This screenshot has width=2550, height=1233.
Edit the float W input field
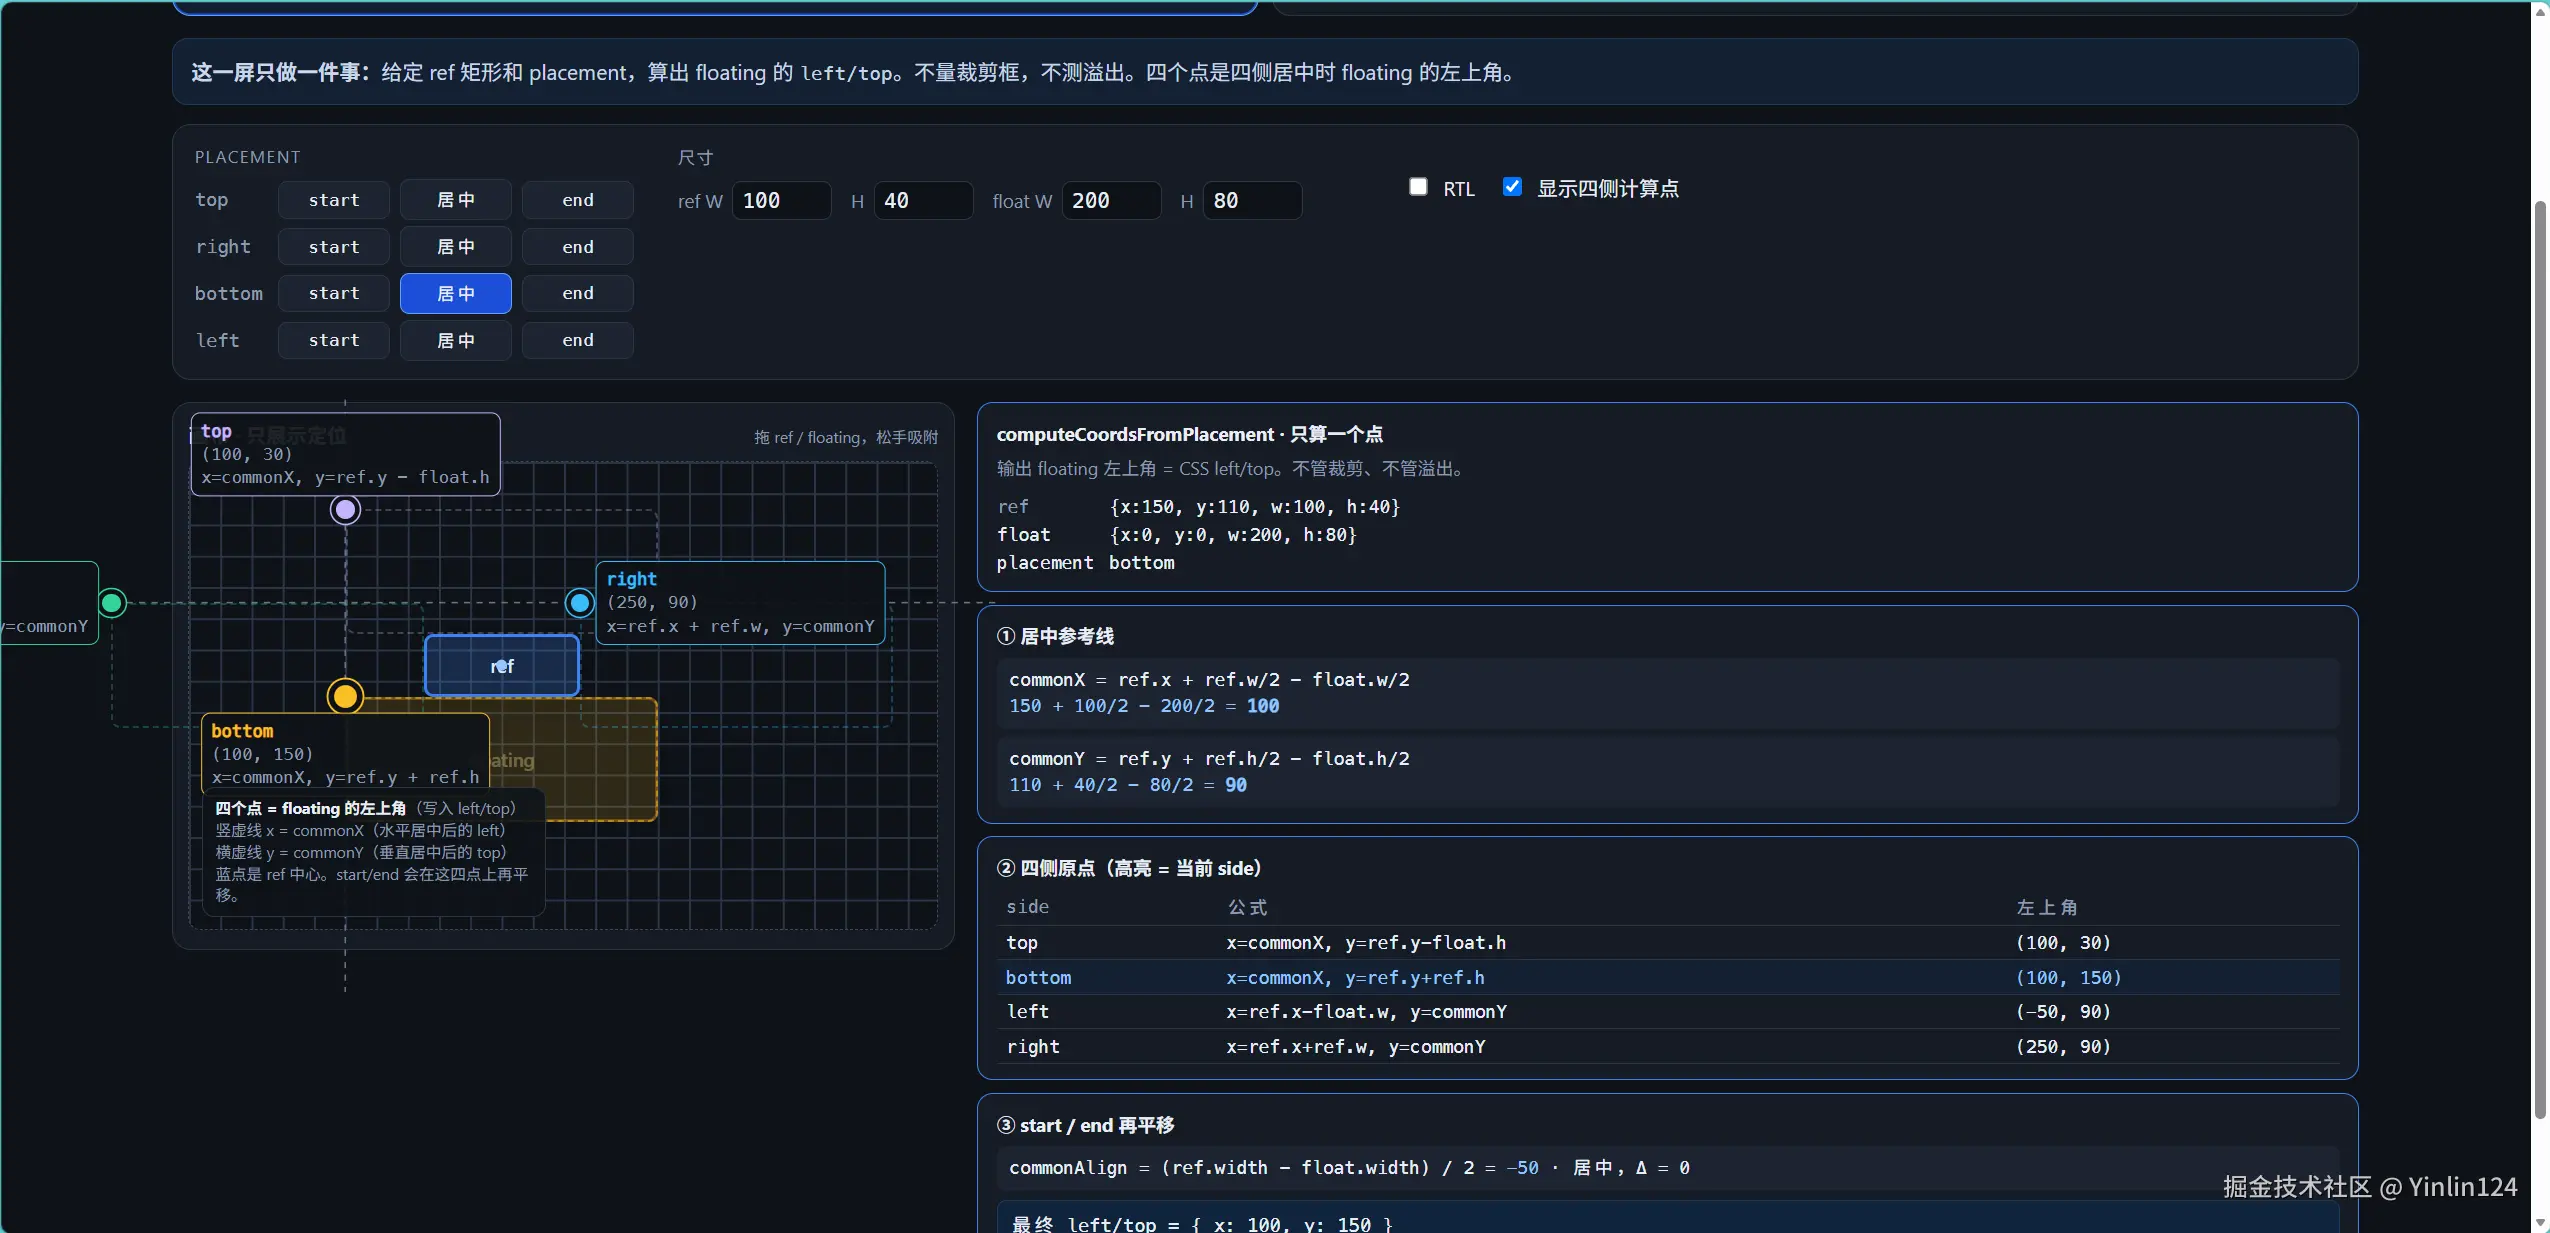(x=1111, y=201)
